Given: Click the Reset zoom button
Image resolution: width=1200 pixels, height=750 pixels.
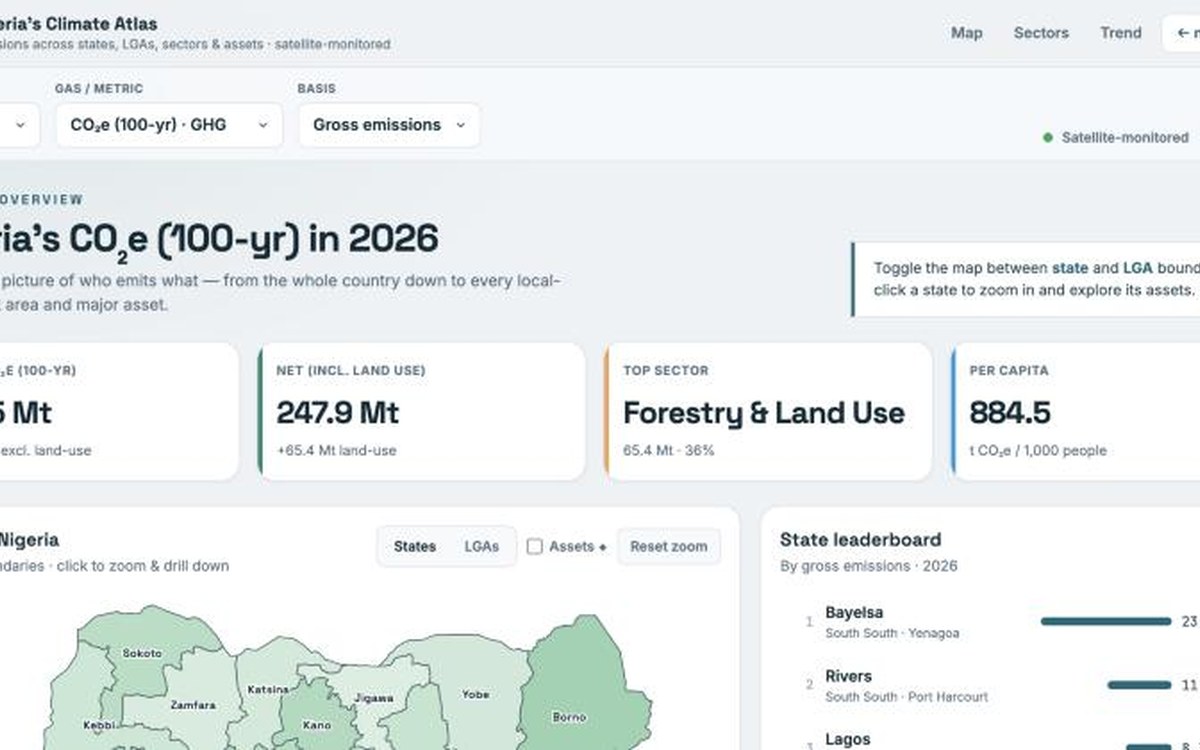Looking at the screenshot, I should pyautogui.click(x=669, y=547).
